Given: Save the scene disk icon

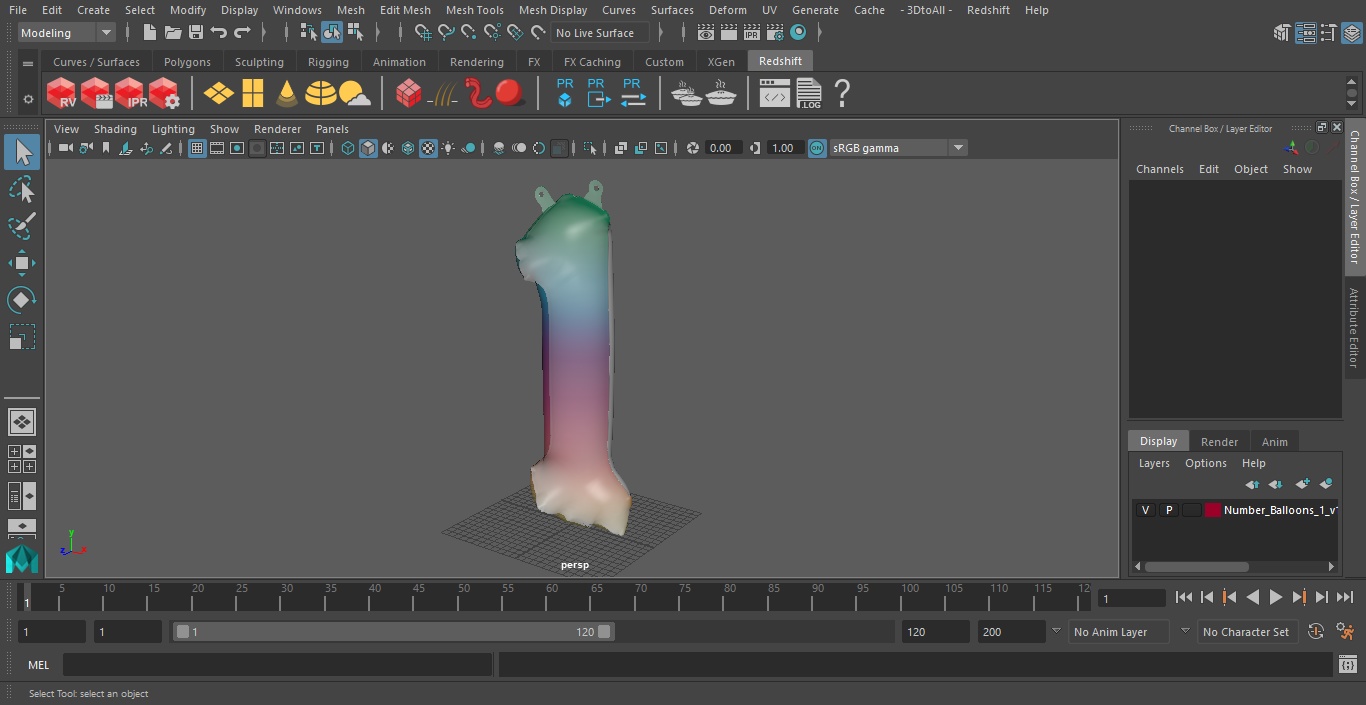Looking at the screenshot, I should (x=195, y=33).
